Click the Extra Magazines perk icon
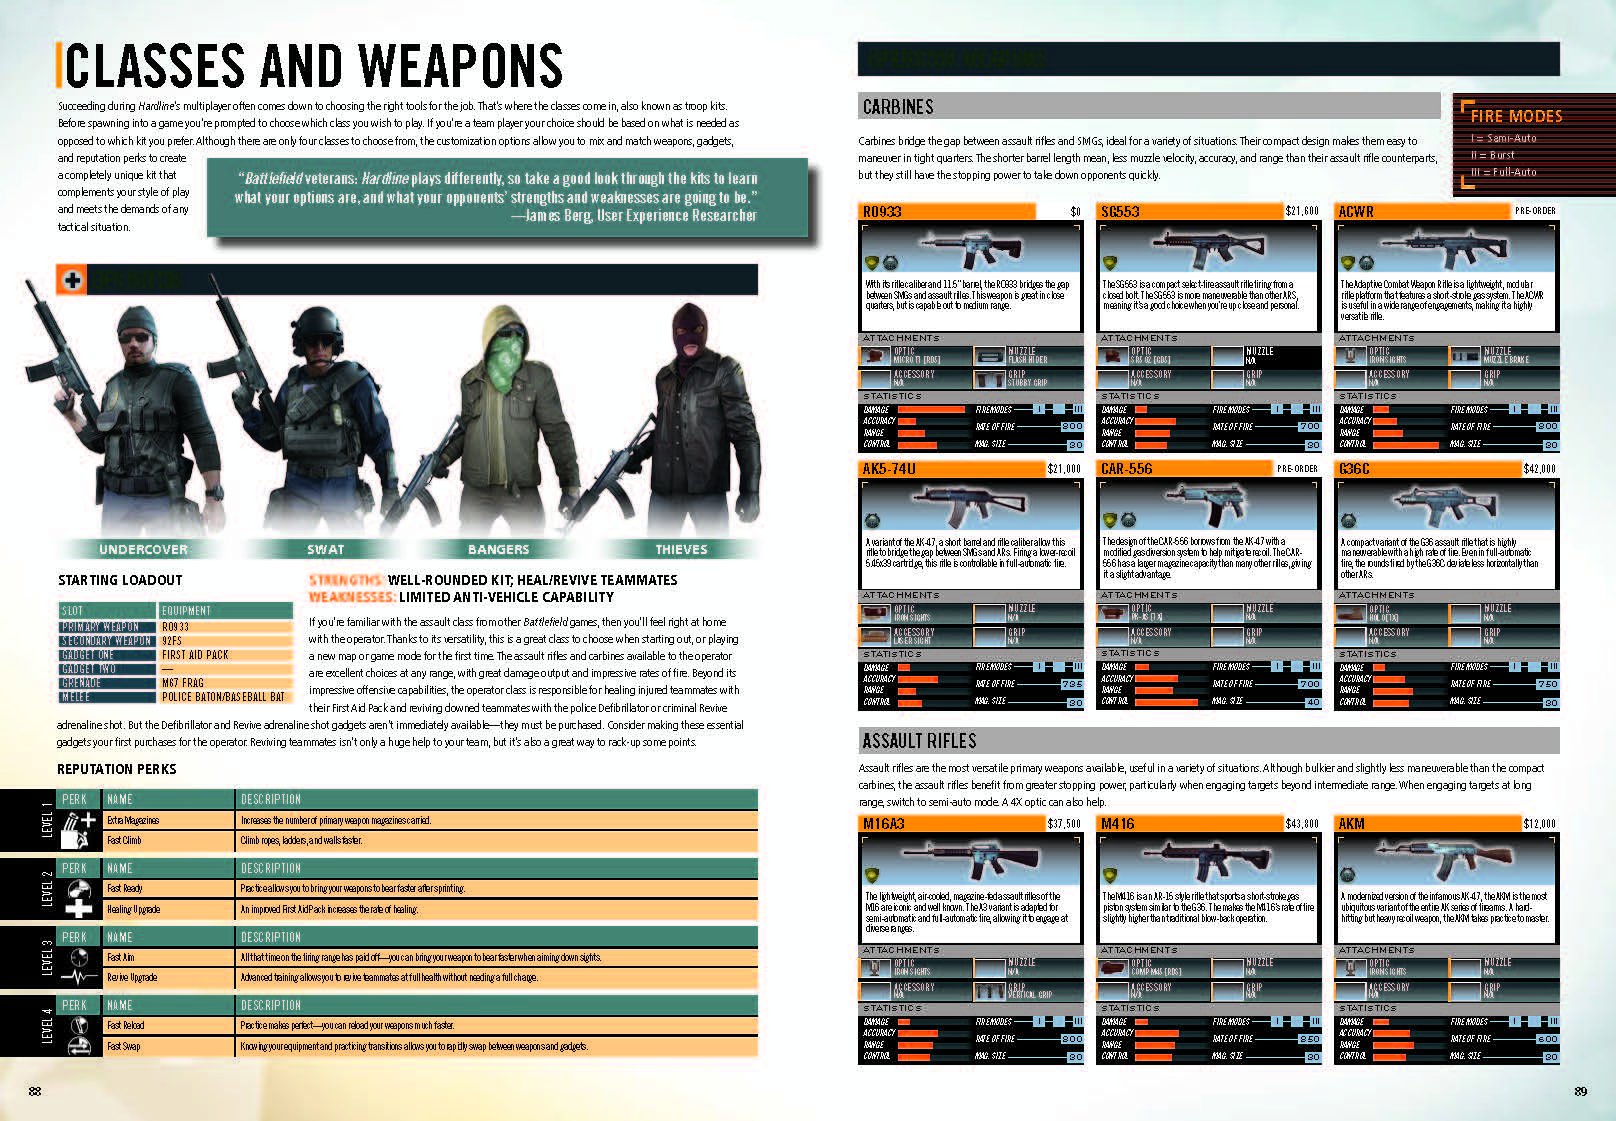1616x1121 pixels. pyautogui.click(x=78, y=824)
